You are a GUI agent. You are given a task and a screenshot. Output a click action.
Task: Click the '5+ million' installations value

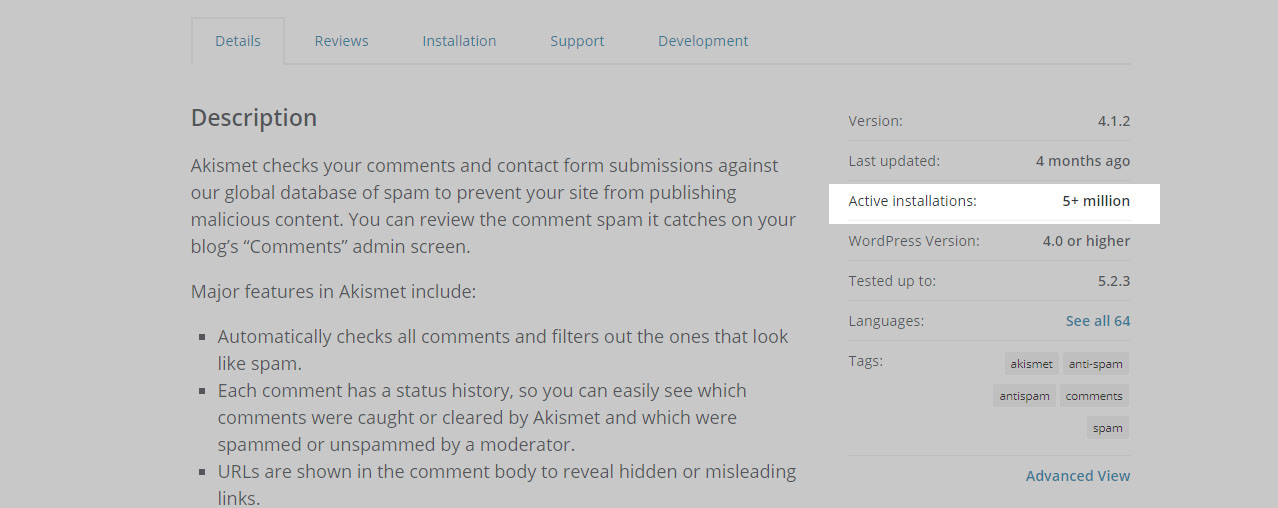(x=1096, y=201)
